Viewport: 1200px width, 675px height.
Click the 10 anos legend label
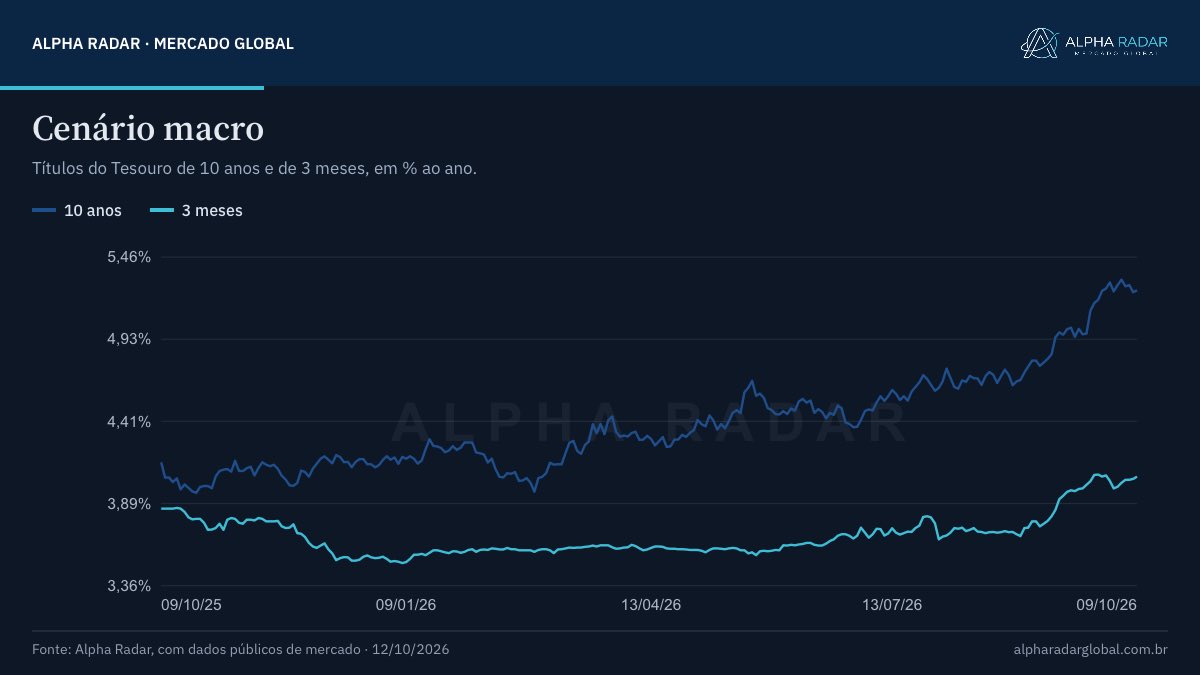coord(93,210)
